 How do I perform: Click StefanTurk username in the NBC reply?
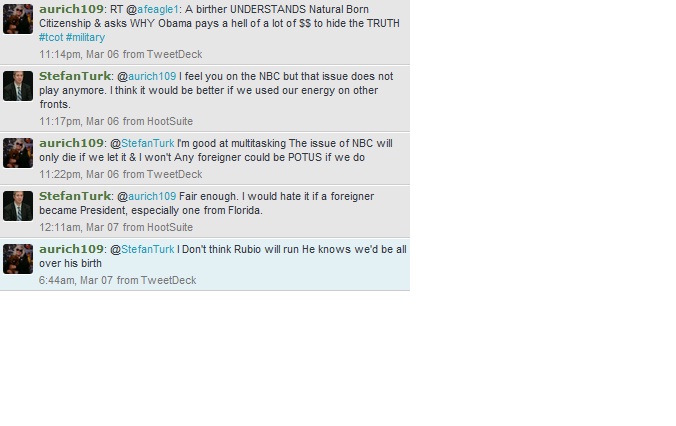tap(75, 76)
